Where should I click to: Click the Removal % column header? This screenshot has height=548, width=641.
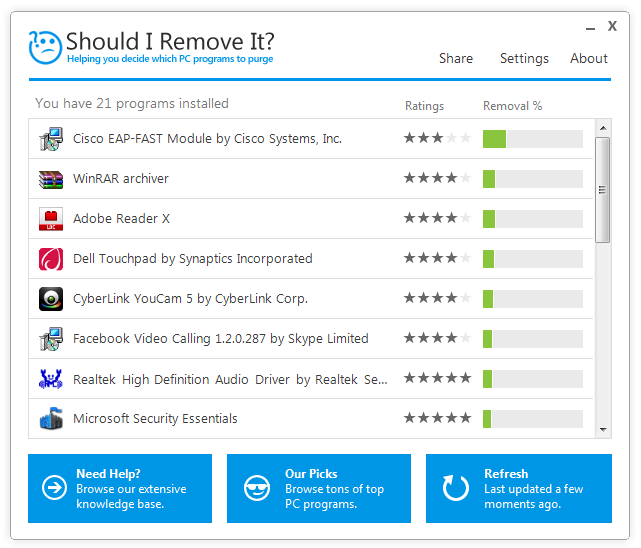pos(513,106)
